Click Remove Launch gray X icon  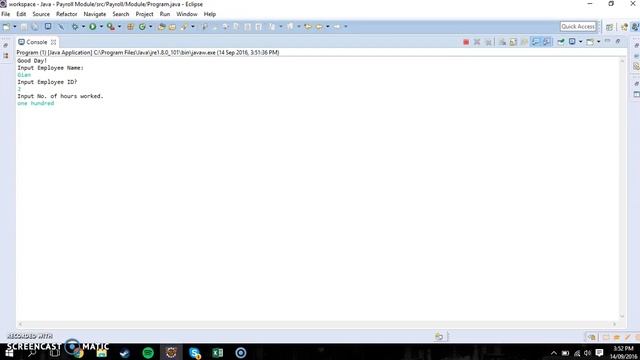click(x=477, y=42)
